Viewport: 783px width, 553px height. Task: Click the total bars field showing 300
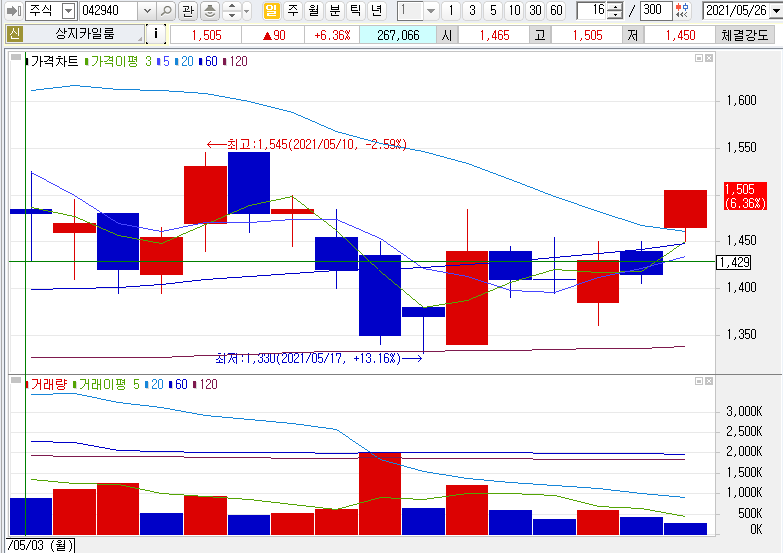coord(656,10)
